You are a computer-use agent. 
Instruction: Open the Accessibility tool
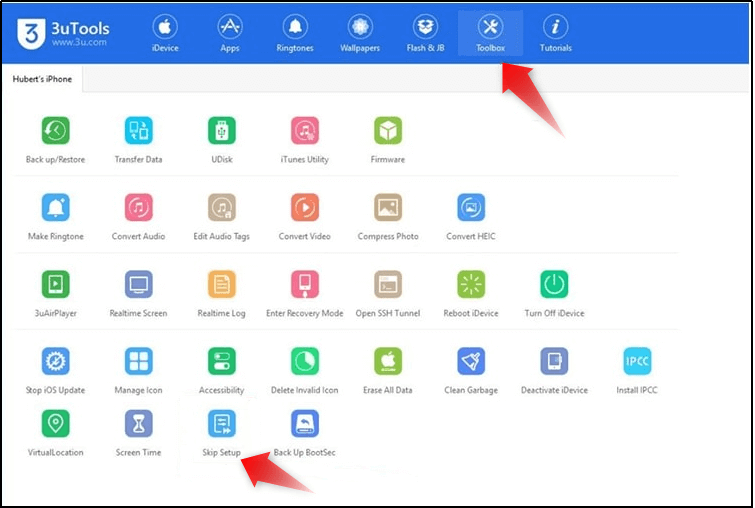(x=221, y=361)
